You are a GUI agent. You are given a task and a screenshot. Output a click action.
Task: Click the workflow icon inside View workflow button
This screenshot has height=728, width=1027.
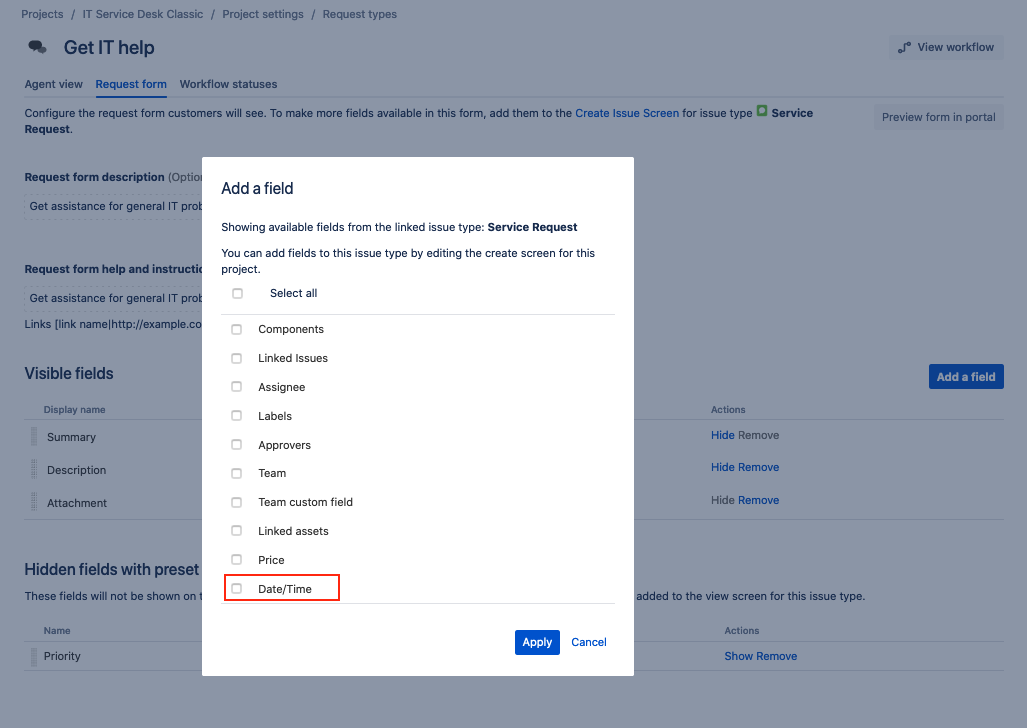pos(906,47)
